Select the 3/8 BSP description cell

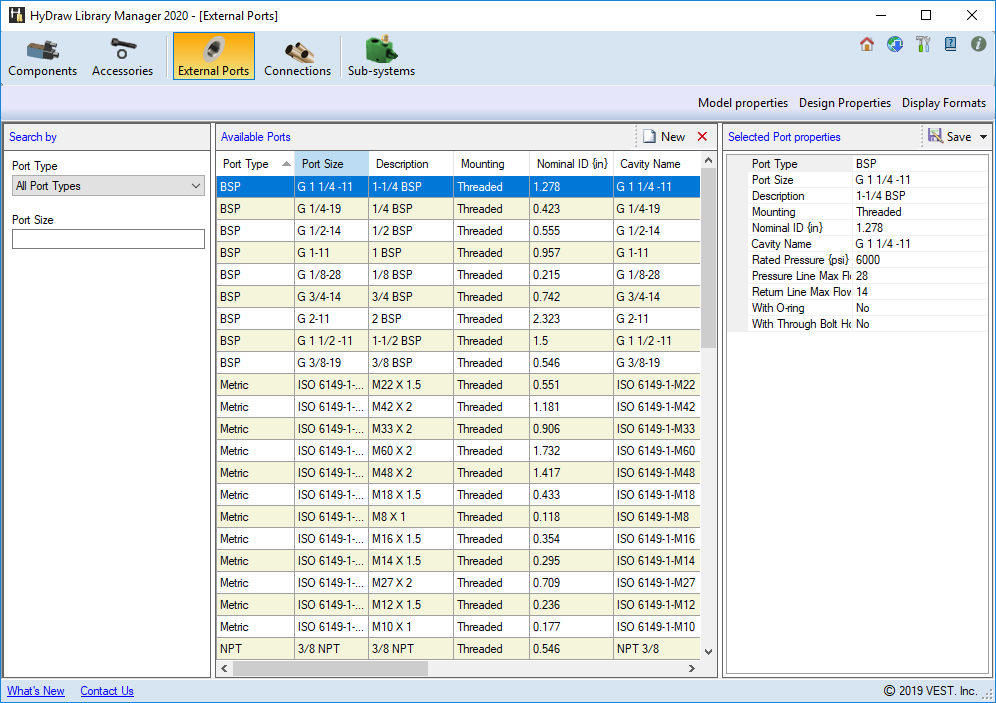tap(411, 363)
